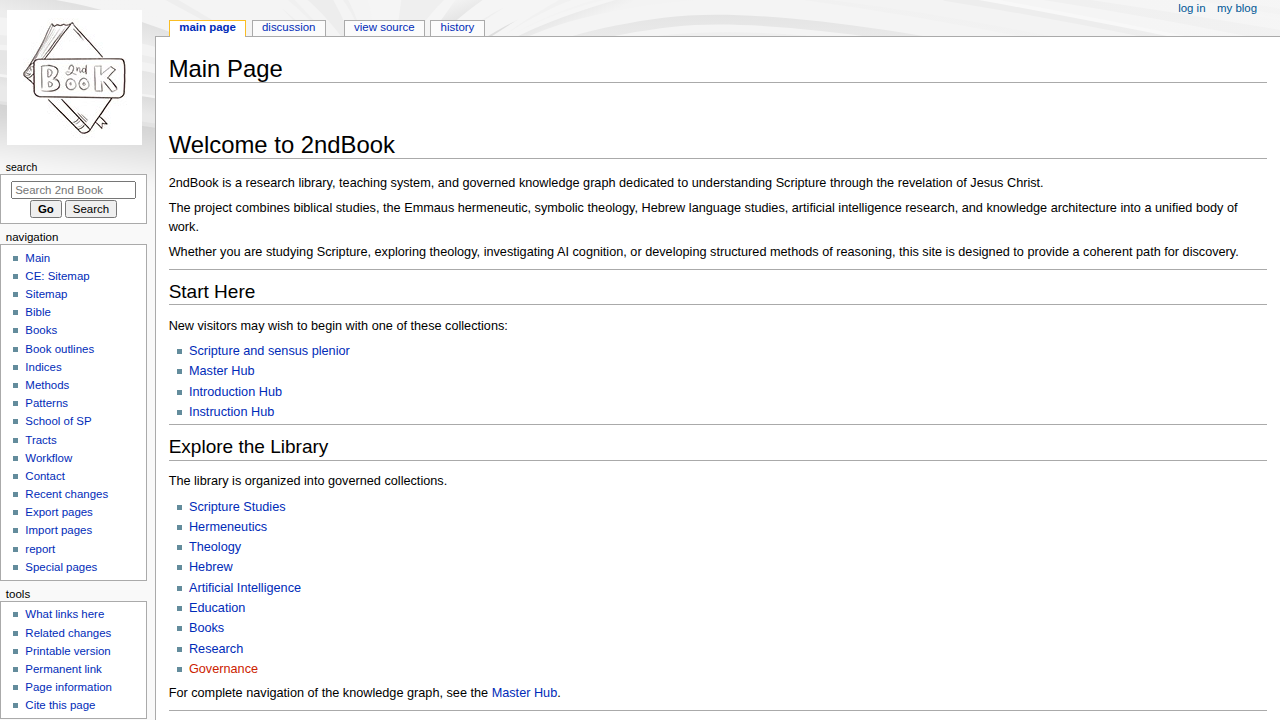Open Books in Explore the Library list
Viewport: 1280px width, 720px height.
tap(206, 628)
